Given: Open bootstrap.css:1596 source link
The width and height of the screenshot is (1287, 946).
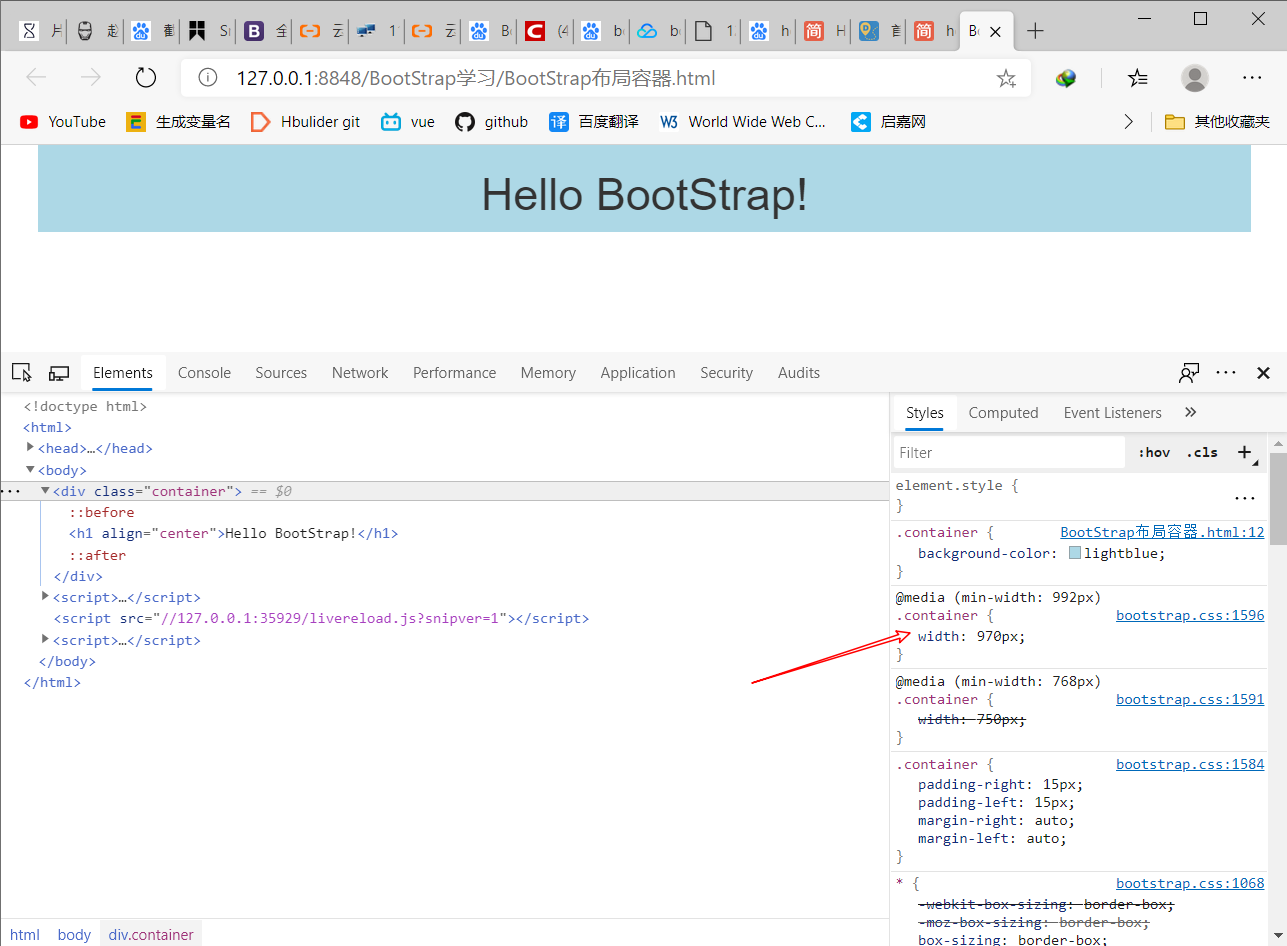Looking at the screenshot, I should 1190,616.
